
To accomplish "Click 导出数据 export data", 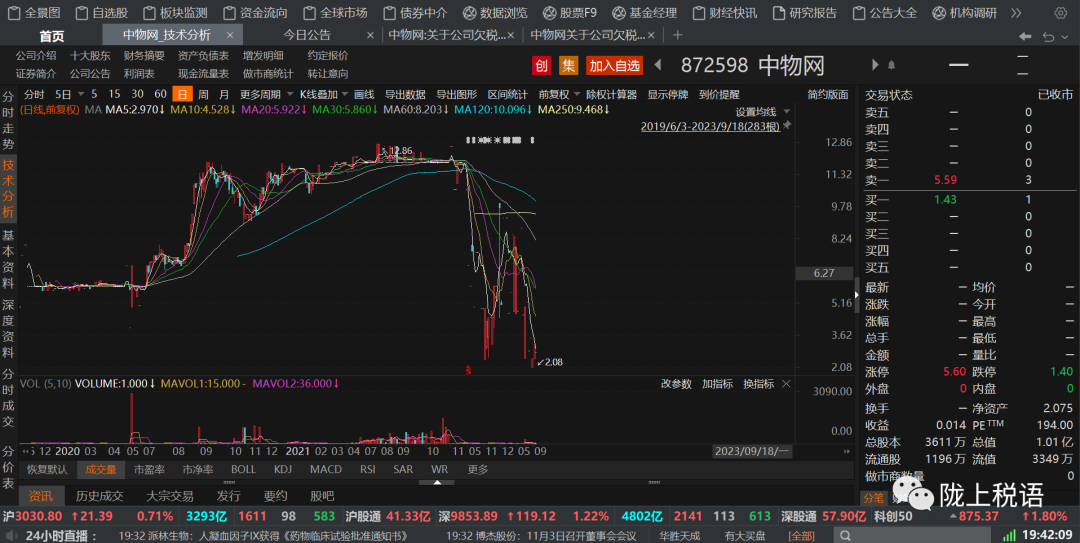I will click(405, 94).
